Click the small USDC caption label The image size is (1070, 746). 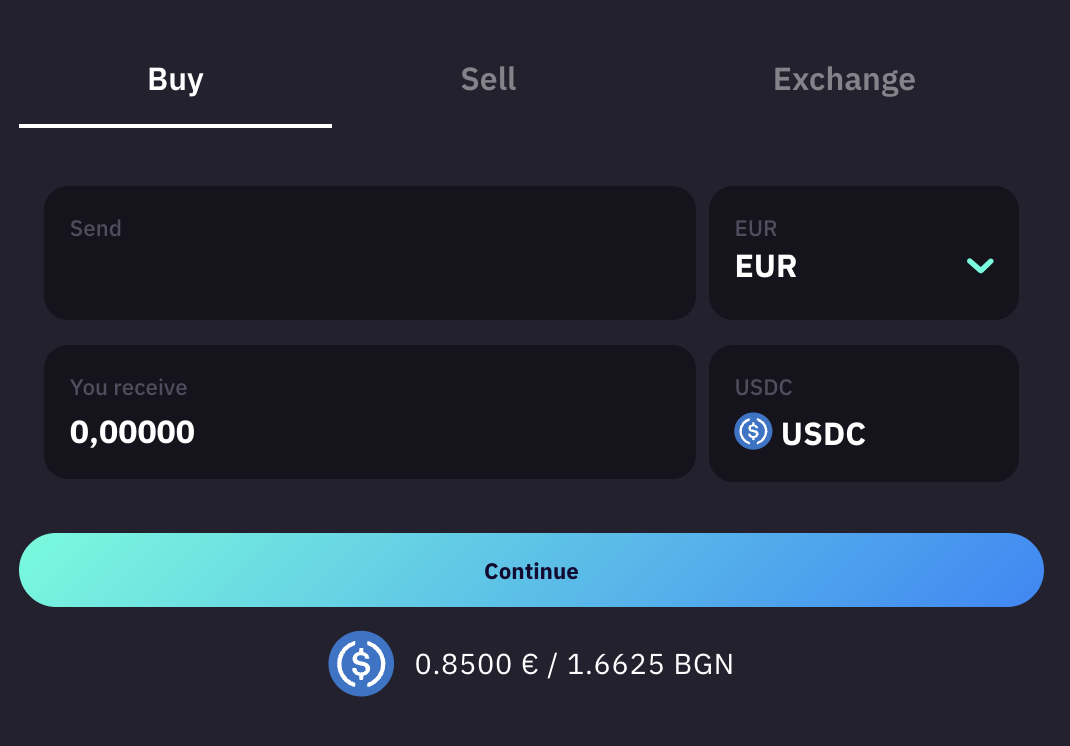(x=763, y=388)
